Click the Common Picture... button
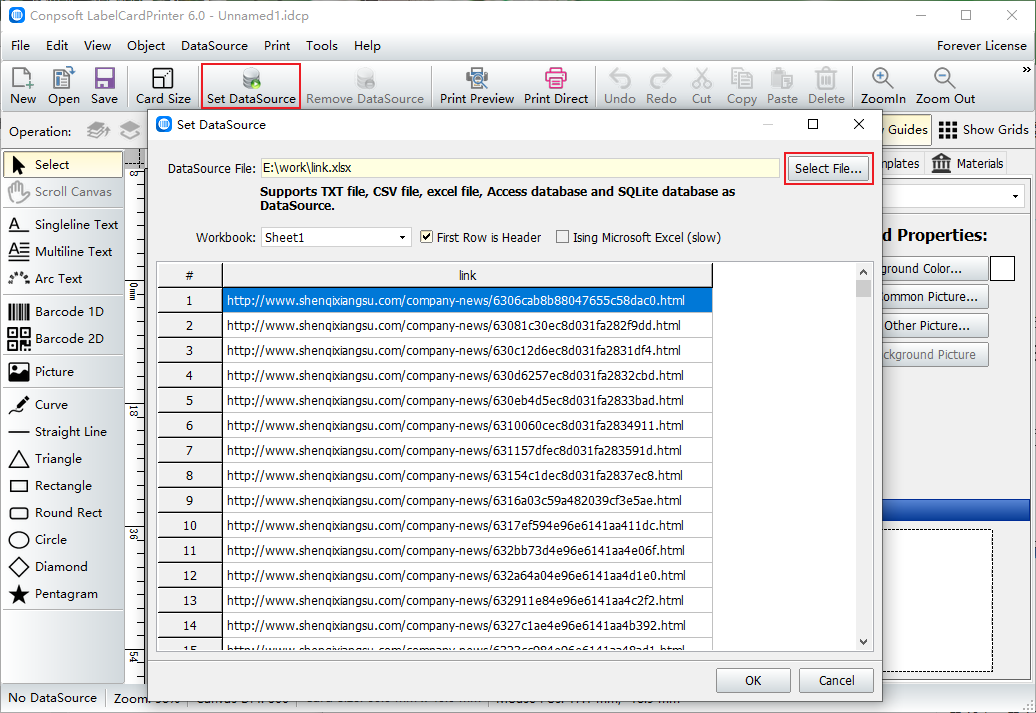The image size is (1036, 713). click(935, 297)
